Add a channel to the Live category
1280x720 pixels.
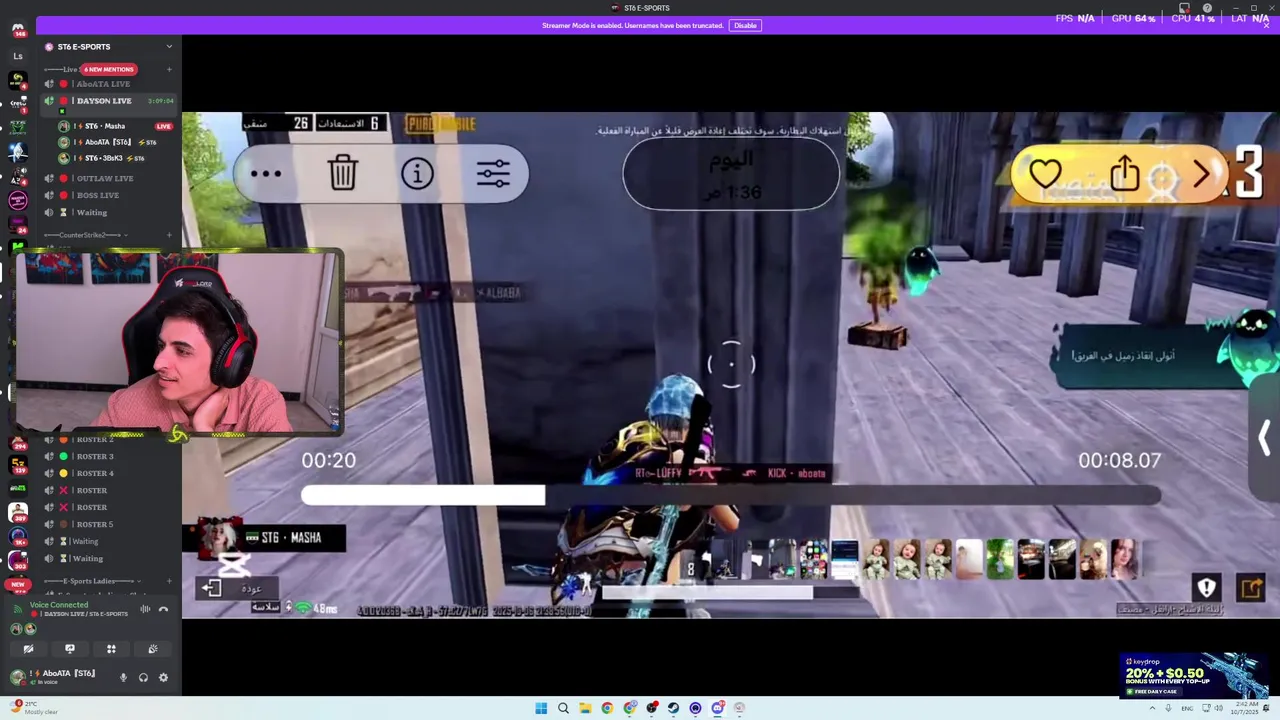pos(169,69)
